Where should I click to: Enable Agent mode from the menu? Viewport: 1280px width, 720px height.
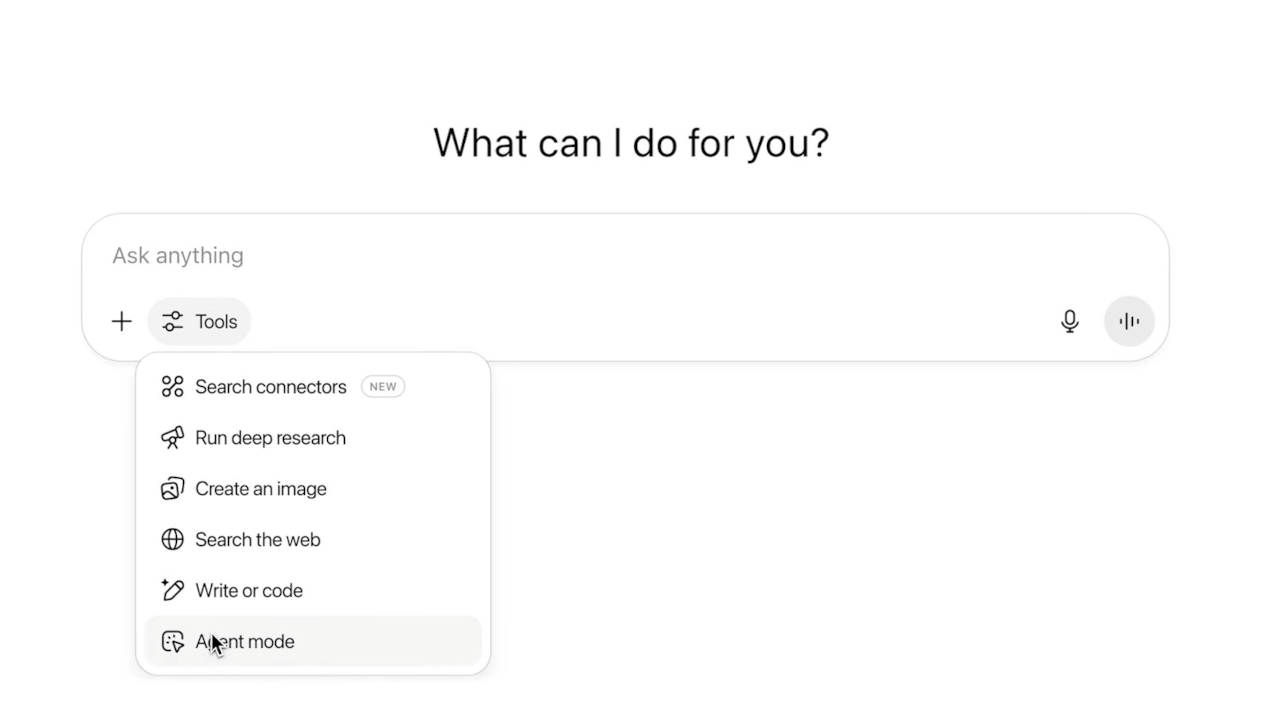313,641
